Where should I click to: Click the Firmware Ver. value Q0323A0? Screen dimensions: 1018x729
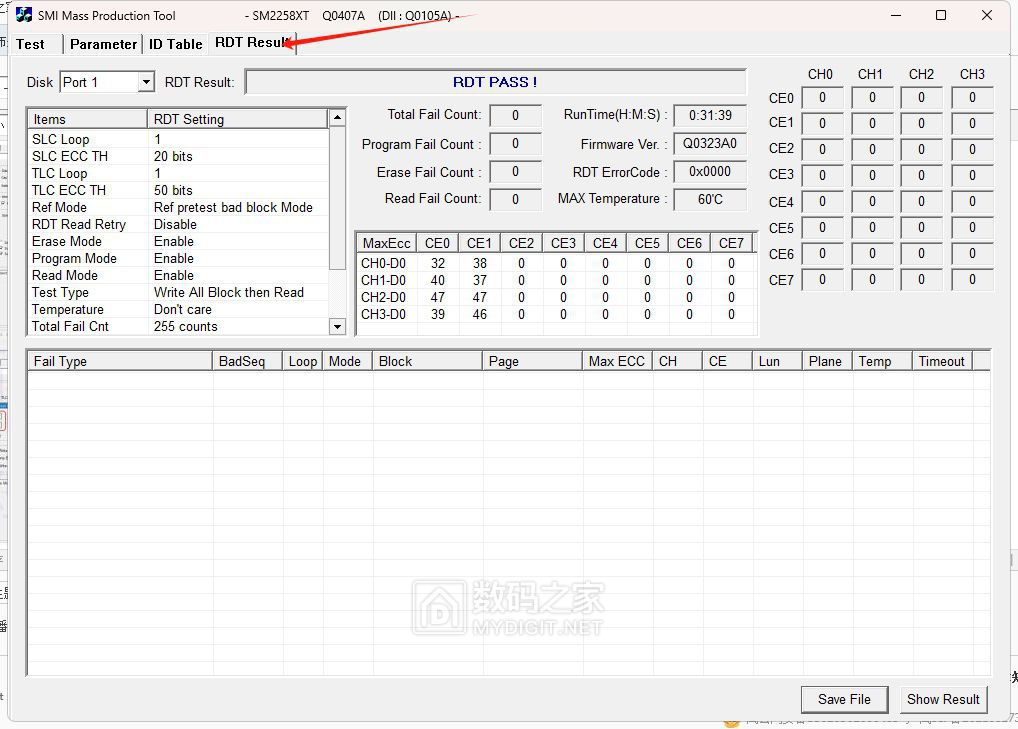coord(710,143)
